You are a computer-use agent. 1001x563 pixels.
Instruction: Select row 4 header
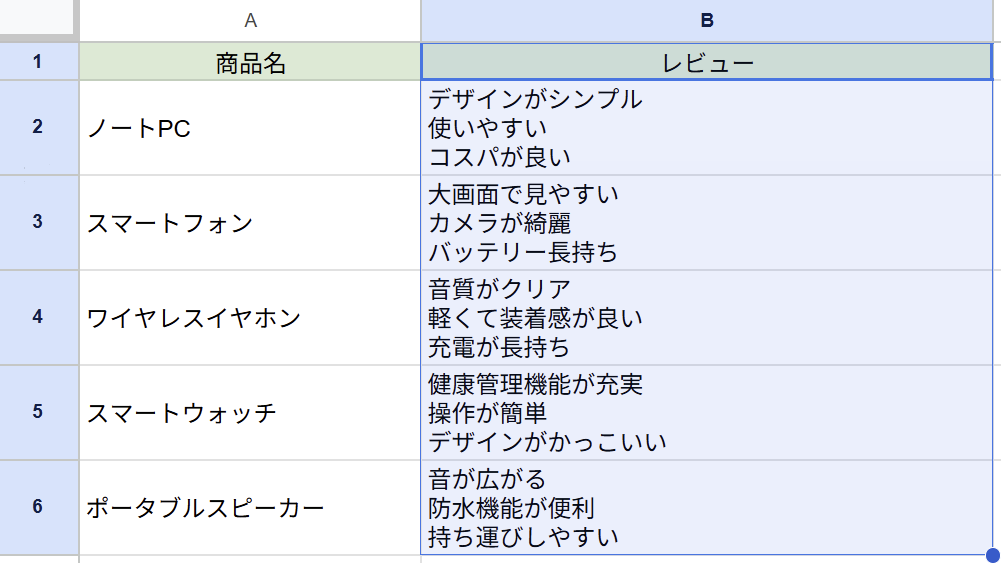[x=38, y=317]
